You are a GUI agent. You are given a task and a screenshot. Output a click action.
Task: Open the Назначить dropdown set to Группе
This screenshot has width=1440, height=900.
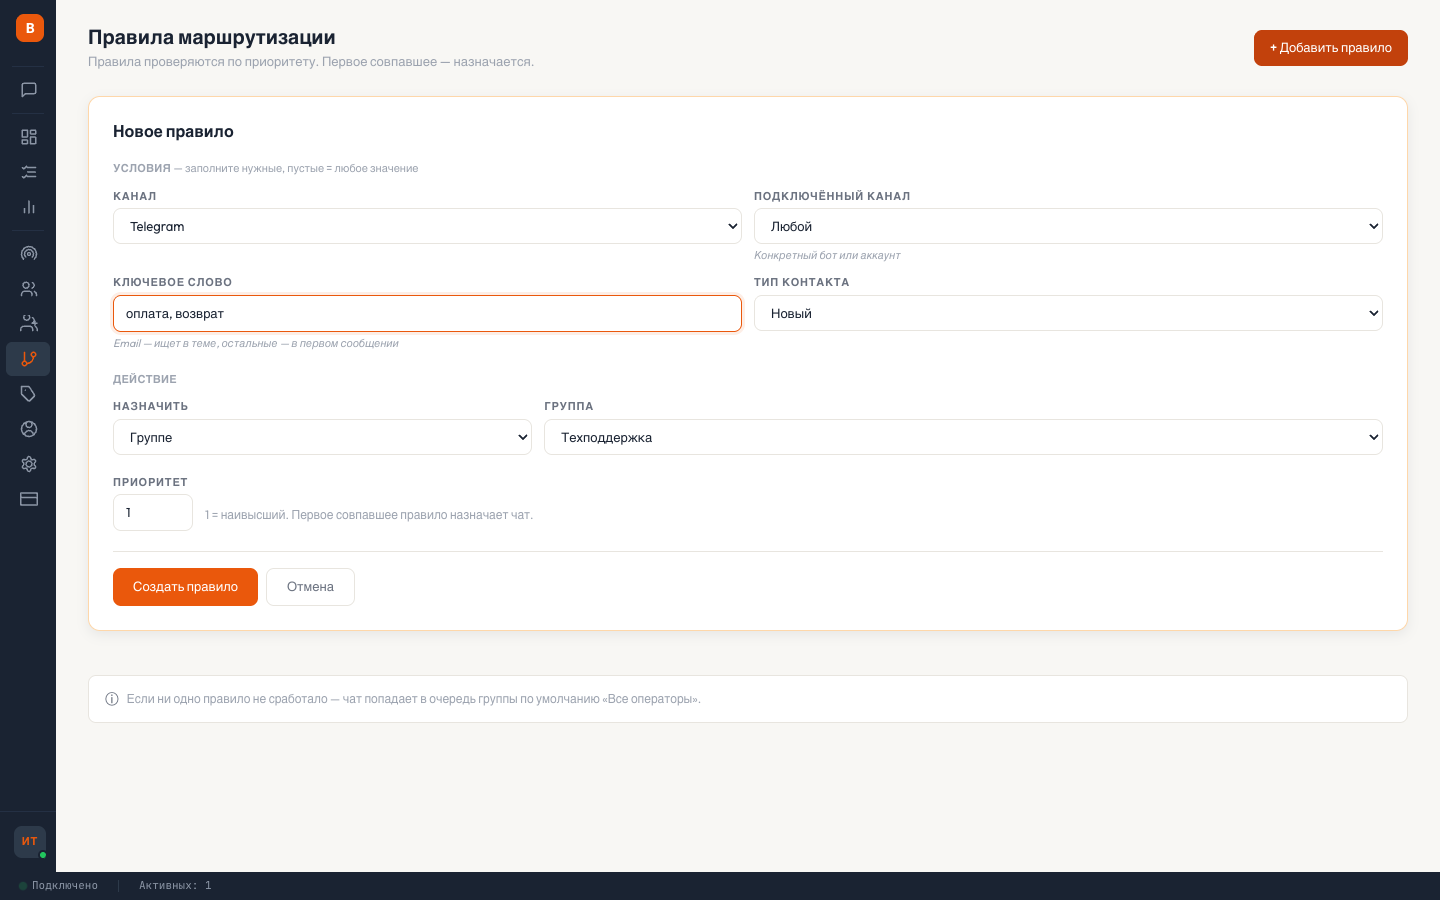pos(322,437)
